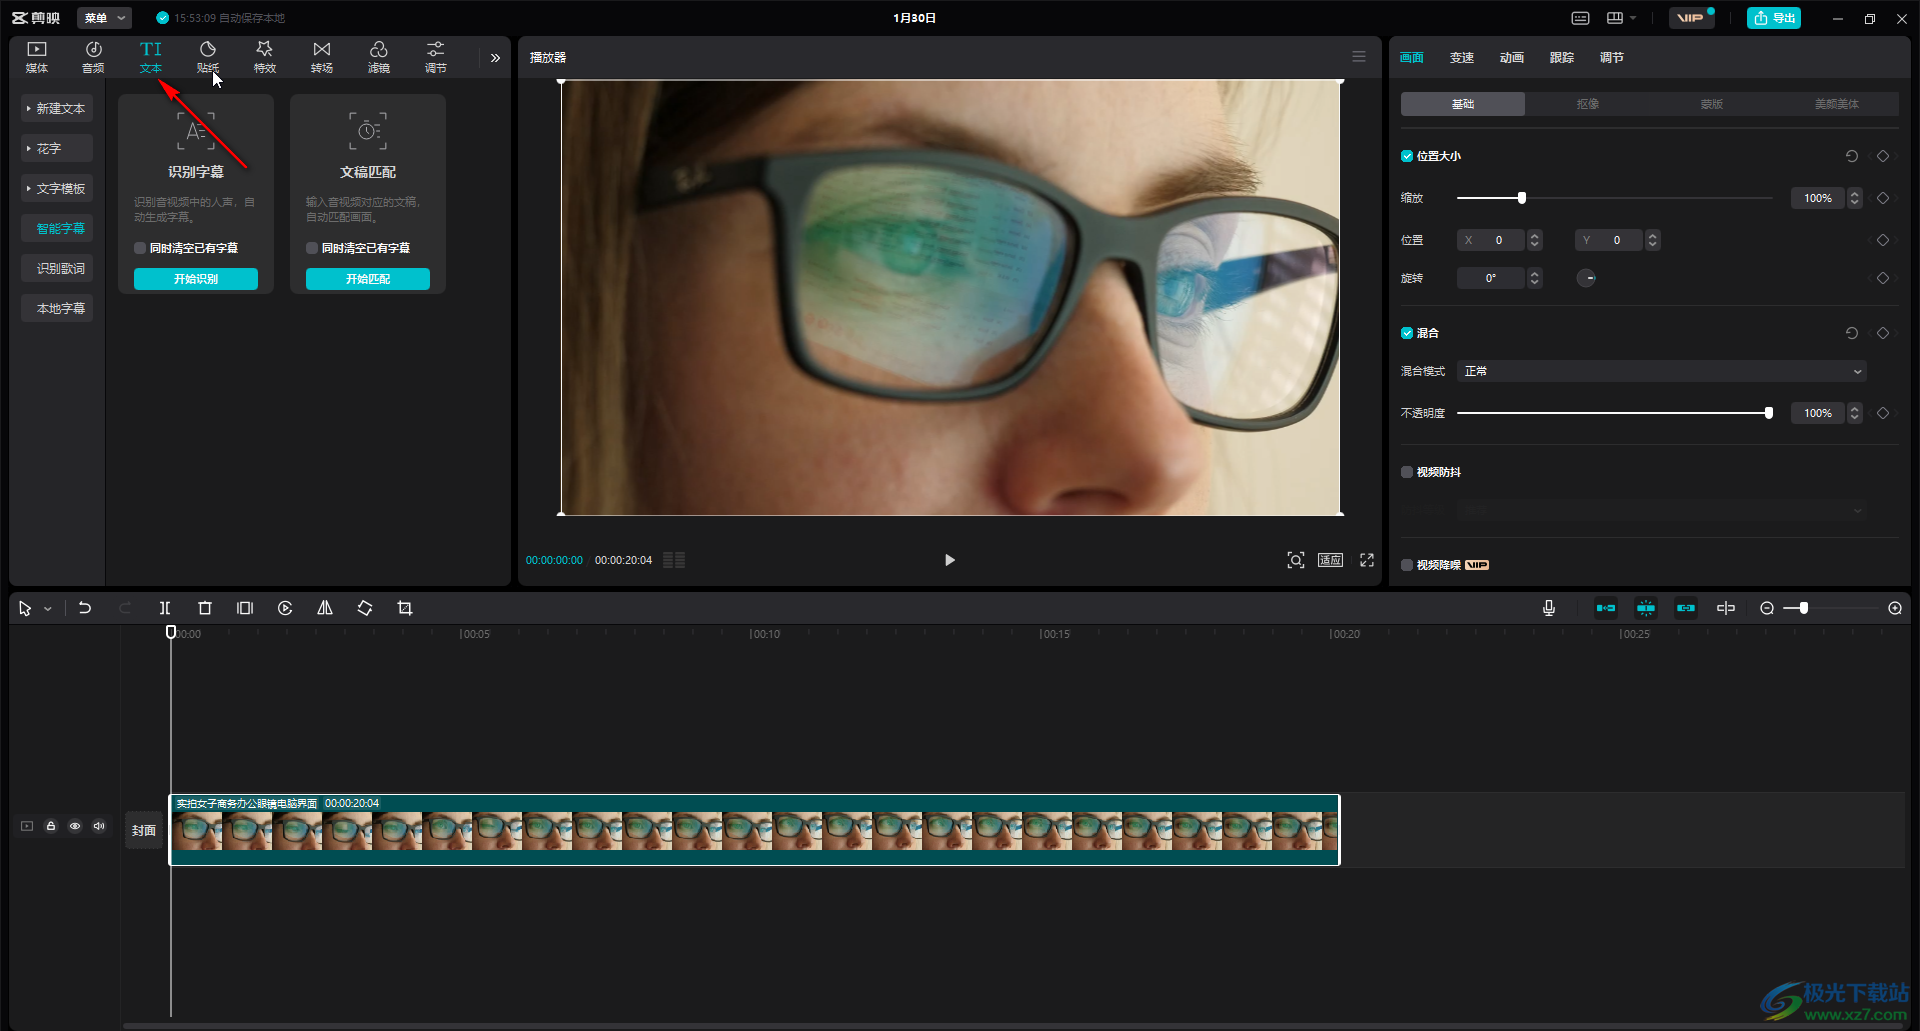Viewport: 1920px width, 1031px height.
Task: Toggle auto snapping in timeline
Action: 1646,608
